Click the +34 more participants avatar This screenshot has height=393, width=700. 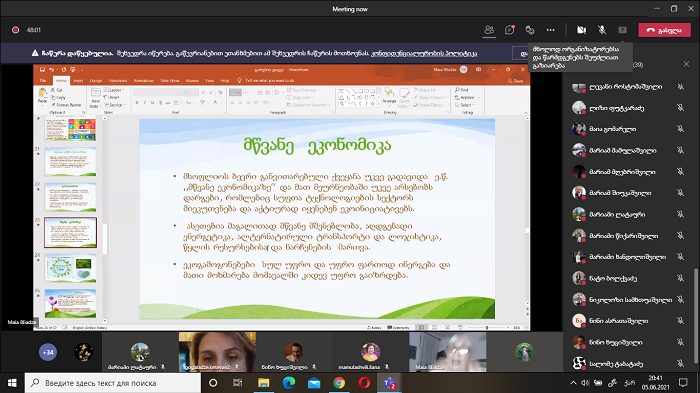point(48,352)
